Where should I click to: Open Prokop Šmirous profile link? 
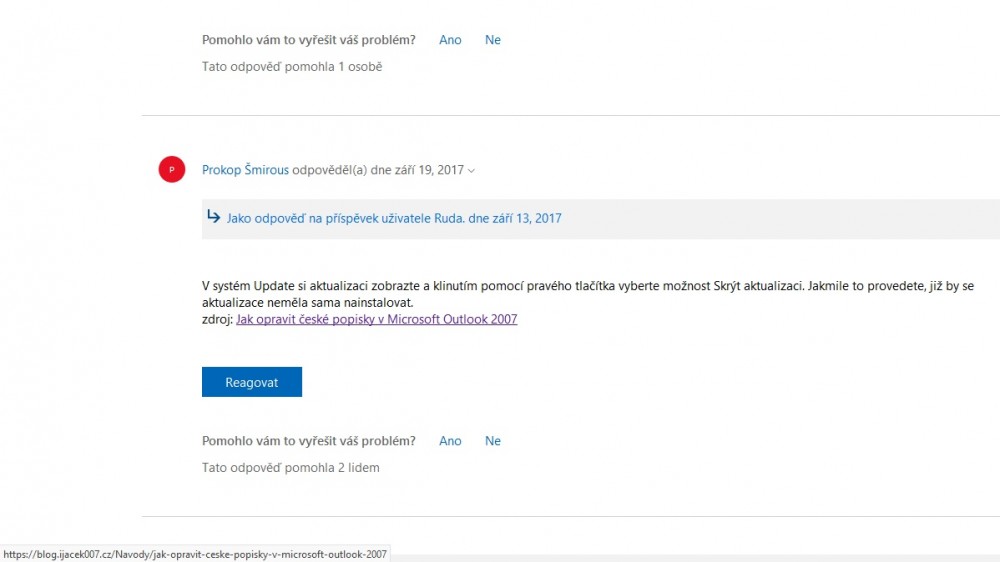point(245,170)
